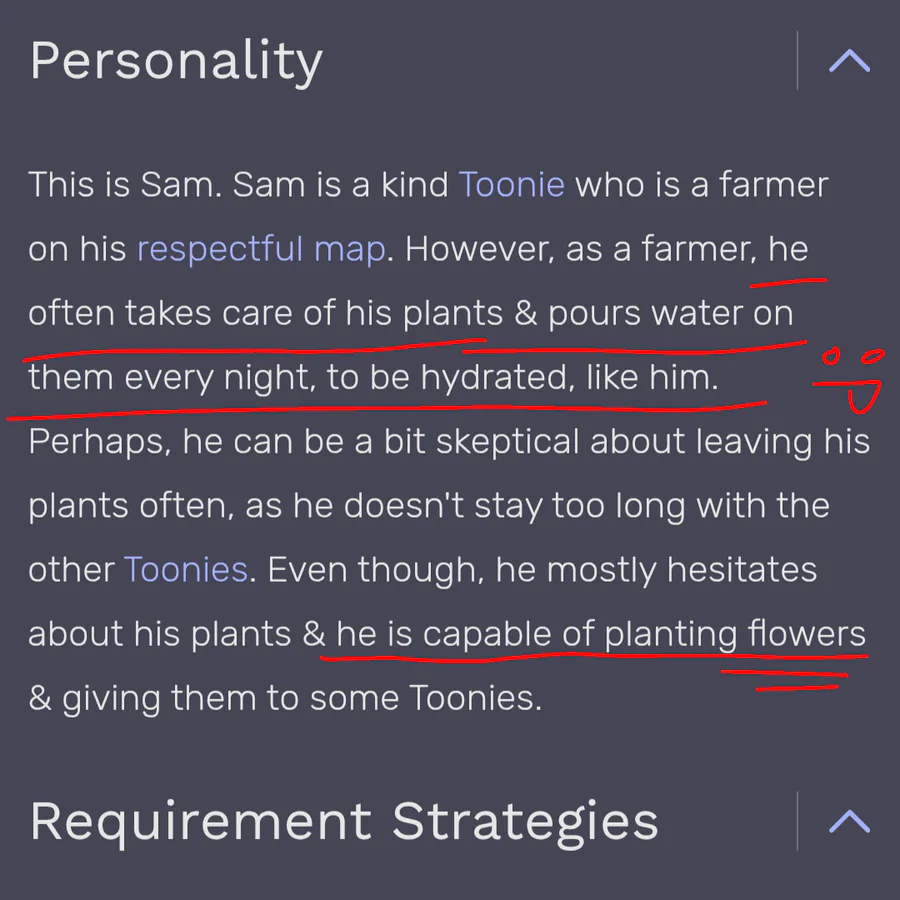Viewport: 900px width, 900px height.
Task: Open the Toonies link after "other"
Action: click(x=186, y=570)
